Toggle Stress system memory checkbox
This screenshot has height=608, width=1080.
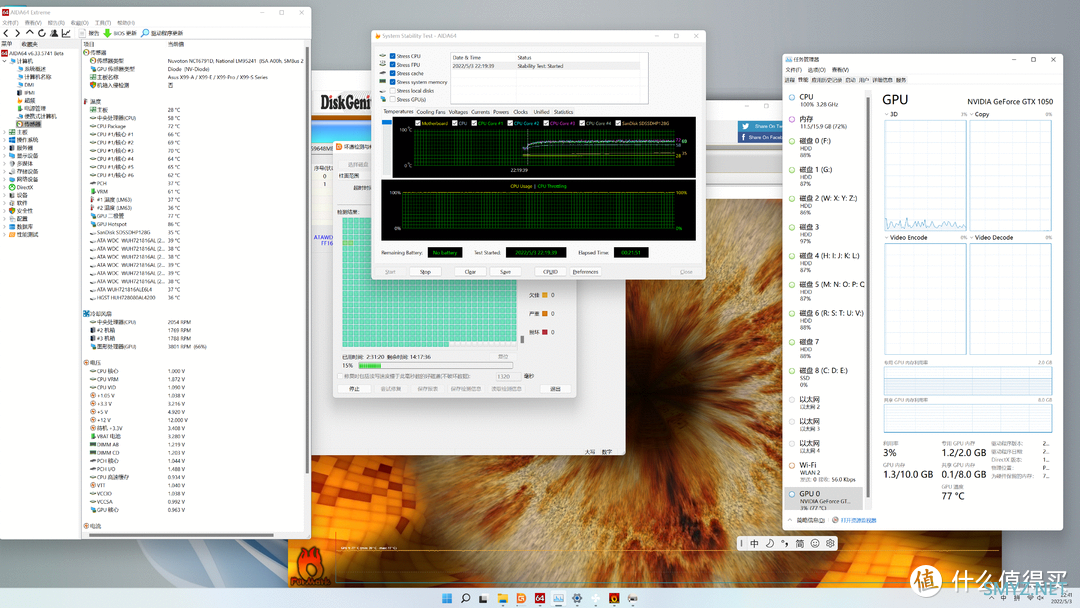click(x=393, y=82)
